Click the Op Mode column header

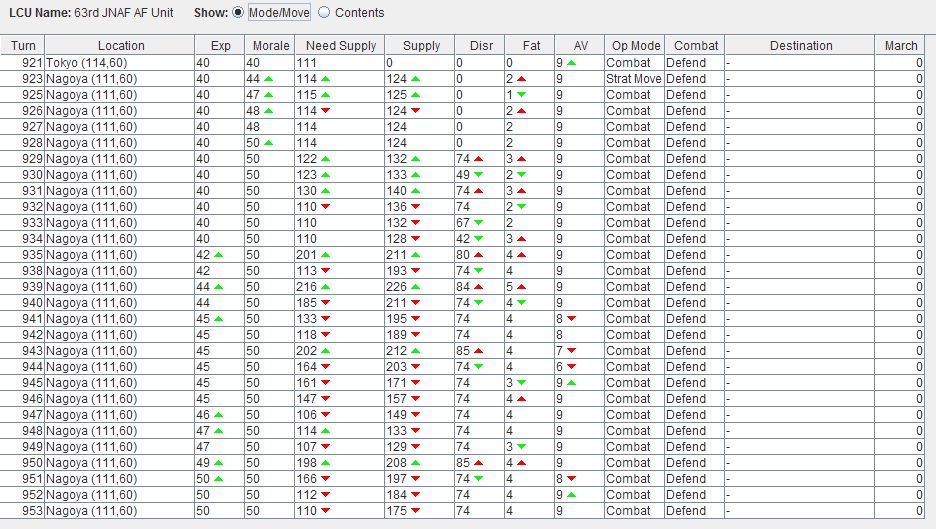[x=635, y=45]
